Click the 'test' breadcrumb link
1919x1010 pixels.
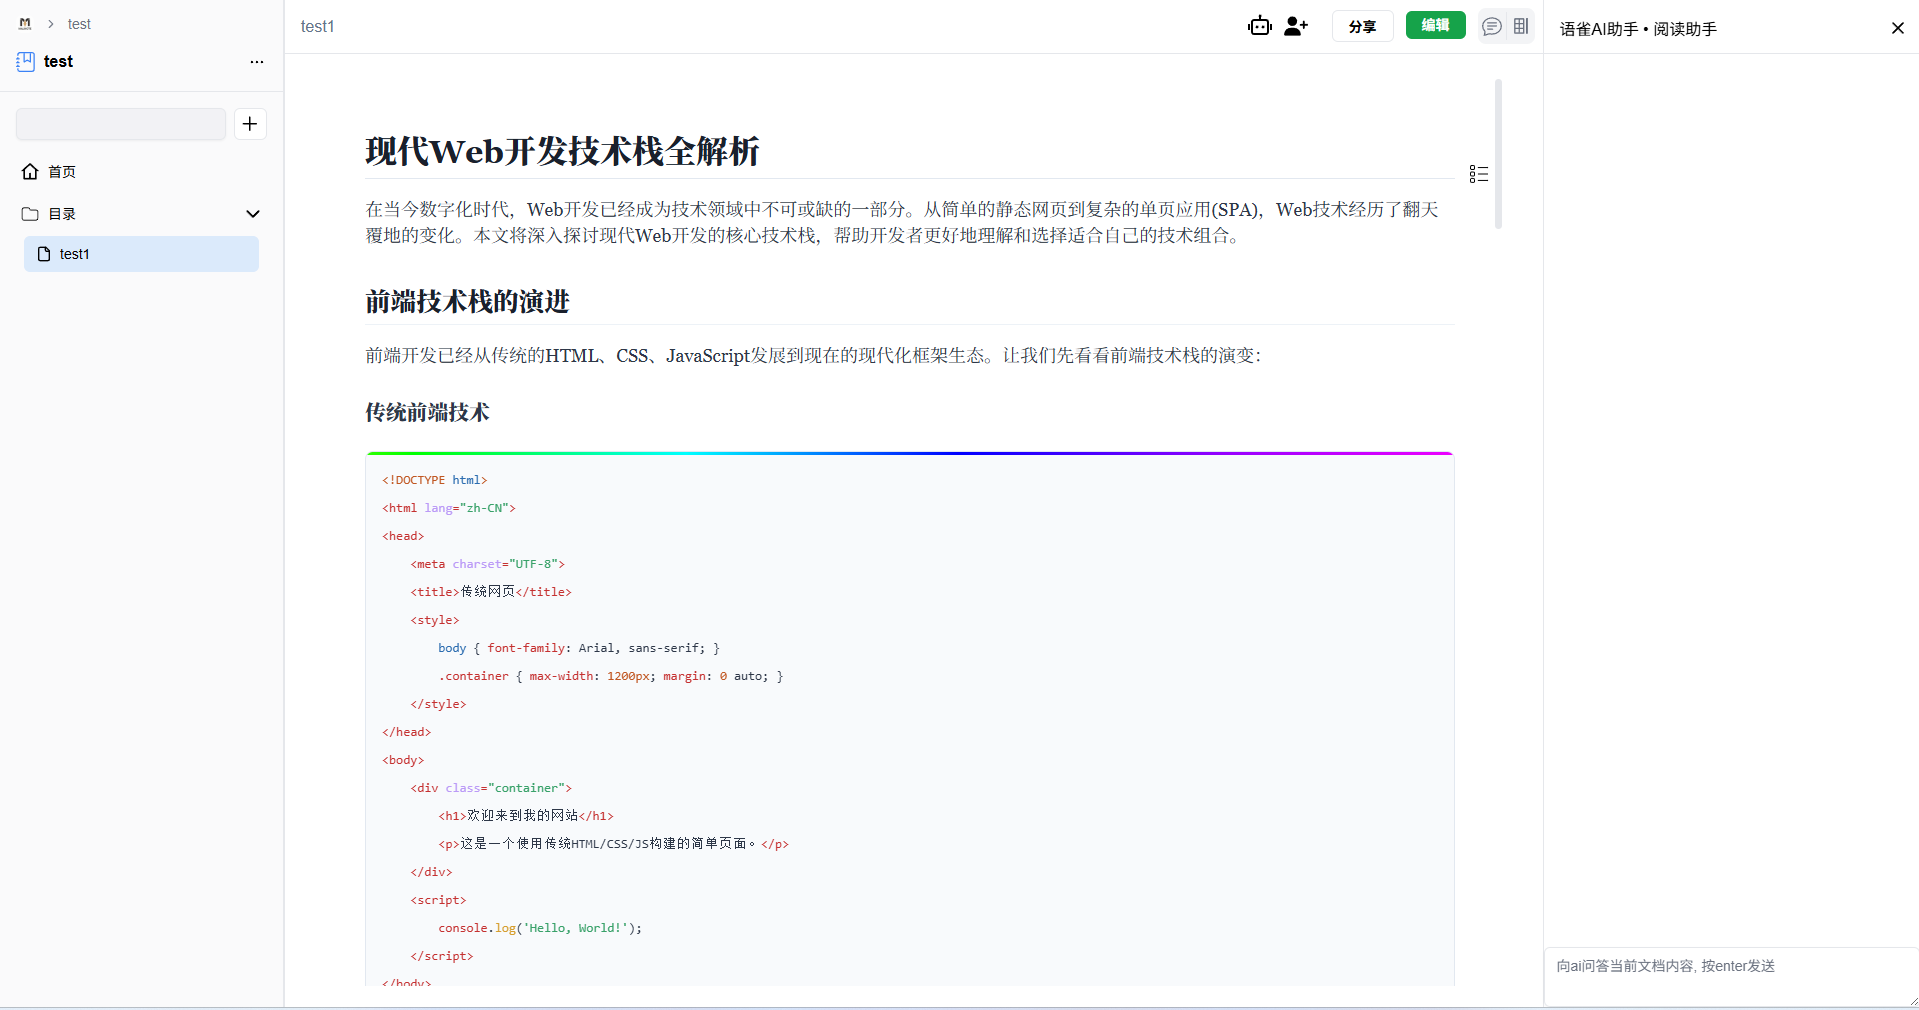click(79, 24)
